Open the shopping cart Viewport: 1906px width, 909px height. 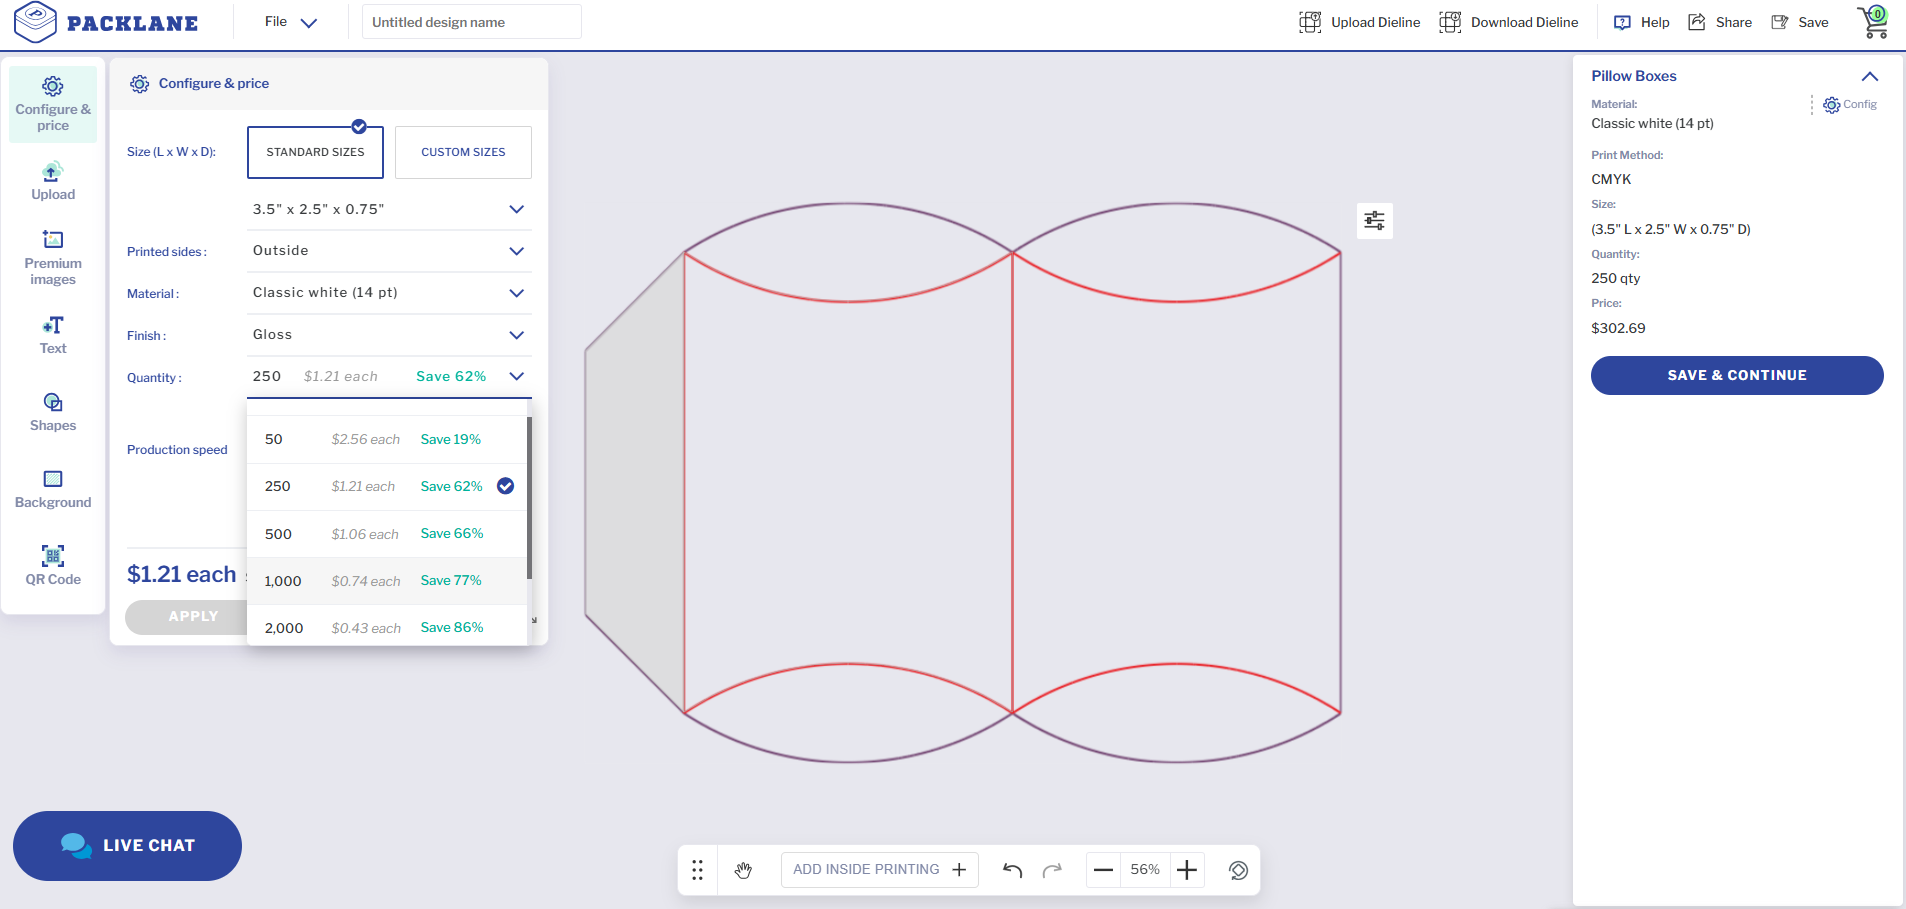click(1873, 22)
